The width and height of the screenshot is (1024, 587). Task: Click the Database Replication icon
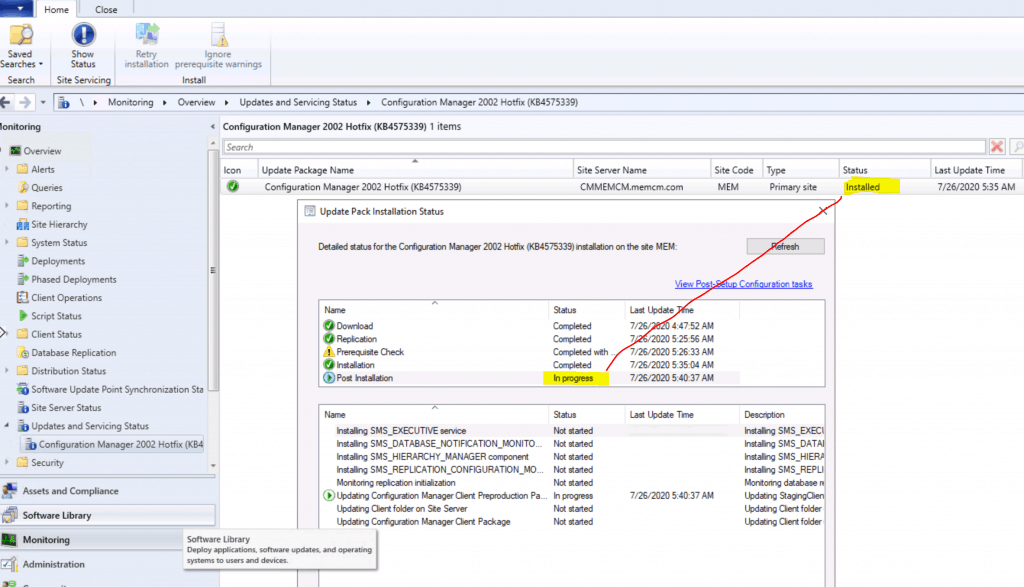pos(23,353)
